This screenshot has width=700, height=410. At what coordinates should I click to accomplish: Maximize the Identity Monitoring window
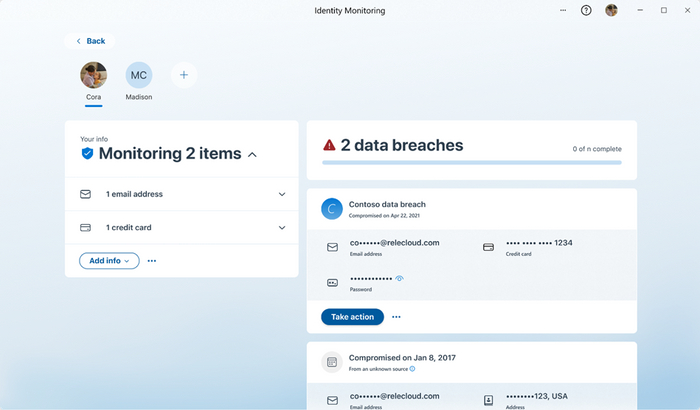click(664, 10)
